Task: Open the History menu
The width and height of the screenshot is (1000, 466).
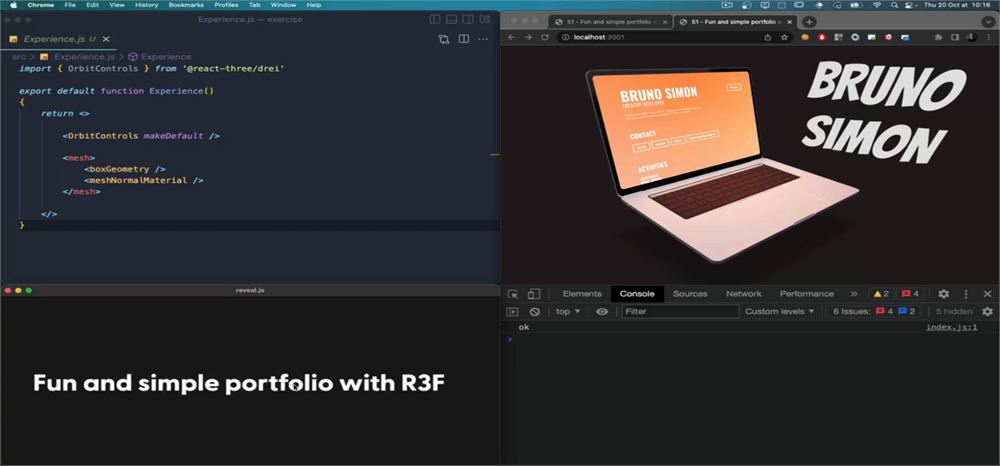Action: click(x=147, y=4)
